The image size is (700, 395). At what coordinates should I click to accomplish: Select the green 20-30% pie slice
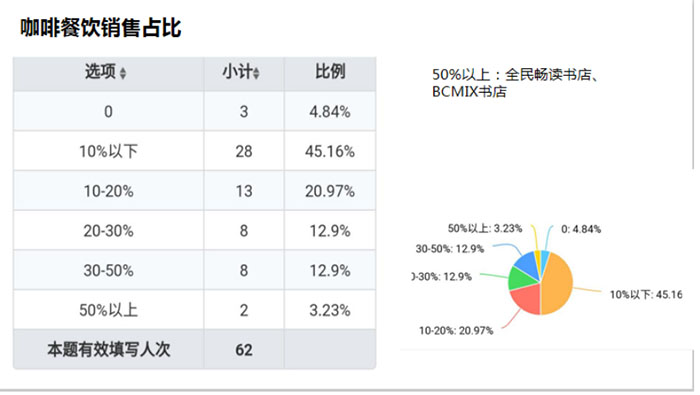pos(521,279)
